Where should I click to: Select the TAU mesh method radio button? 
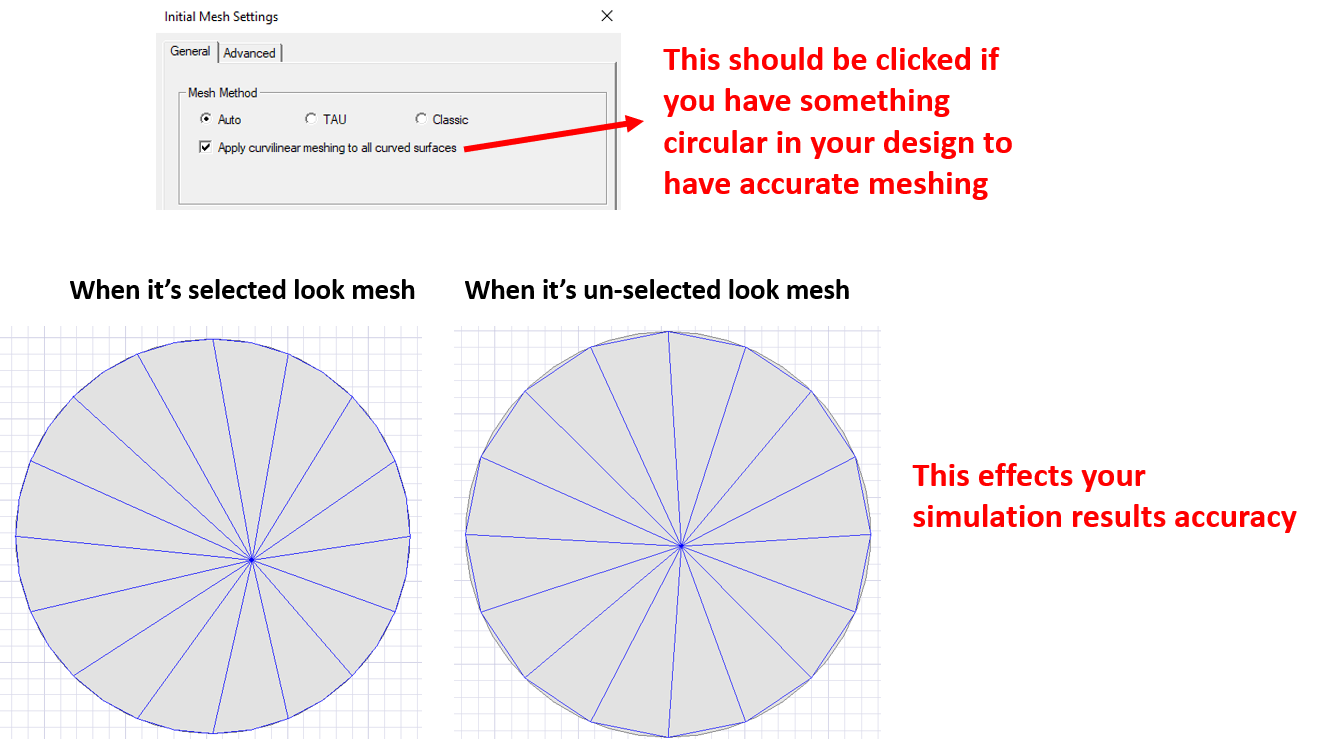click(x=311, y=119)
